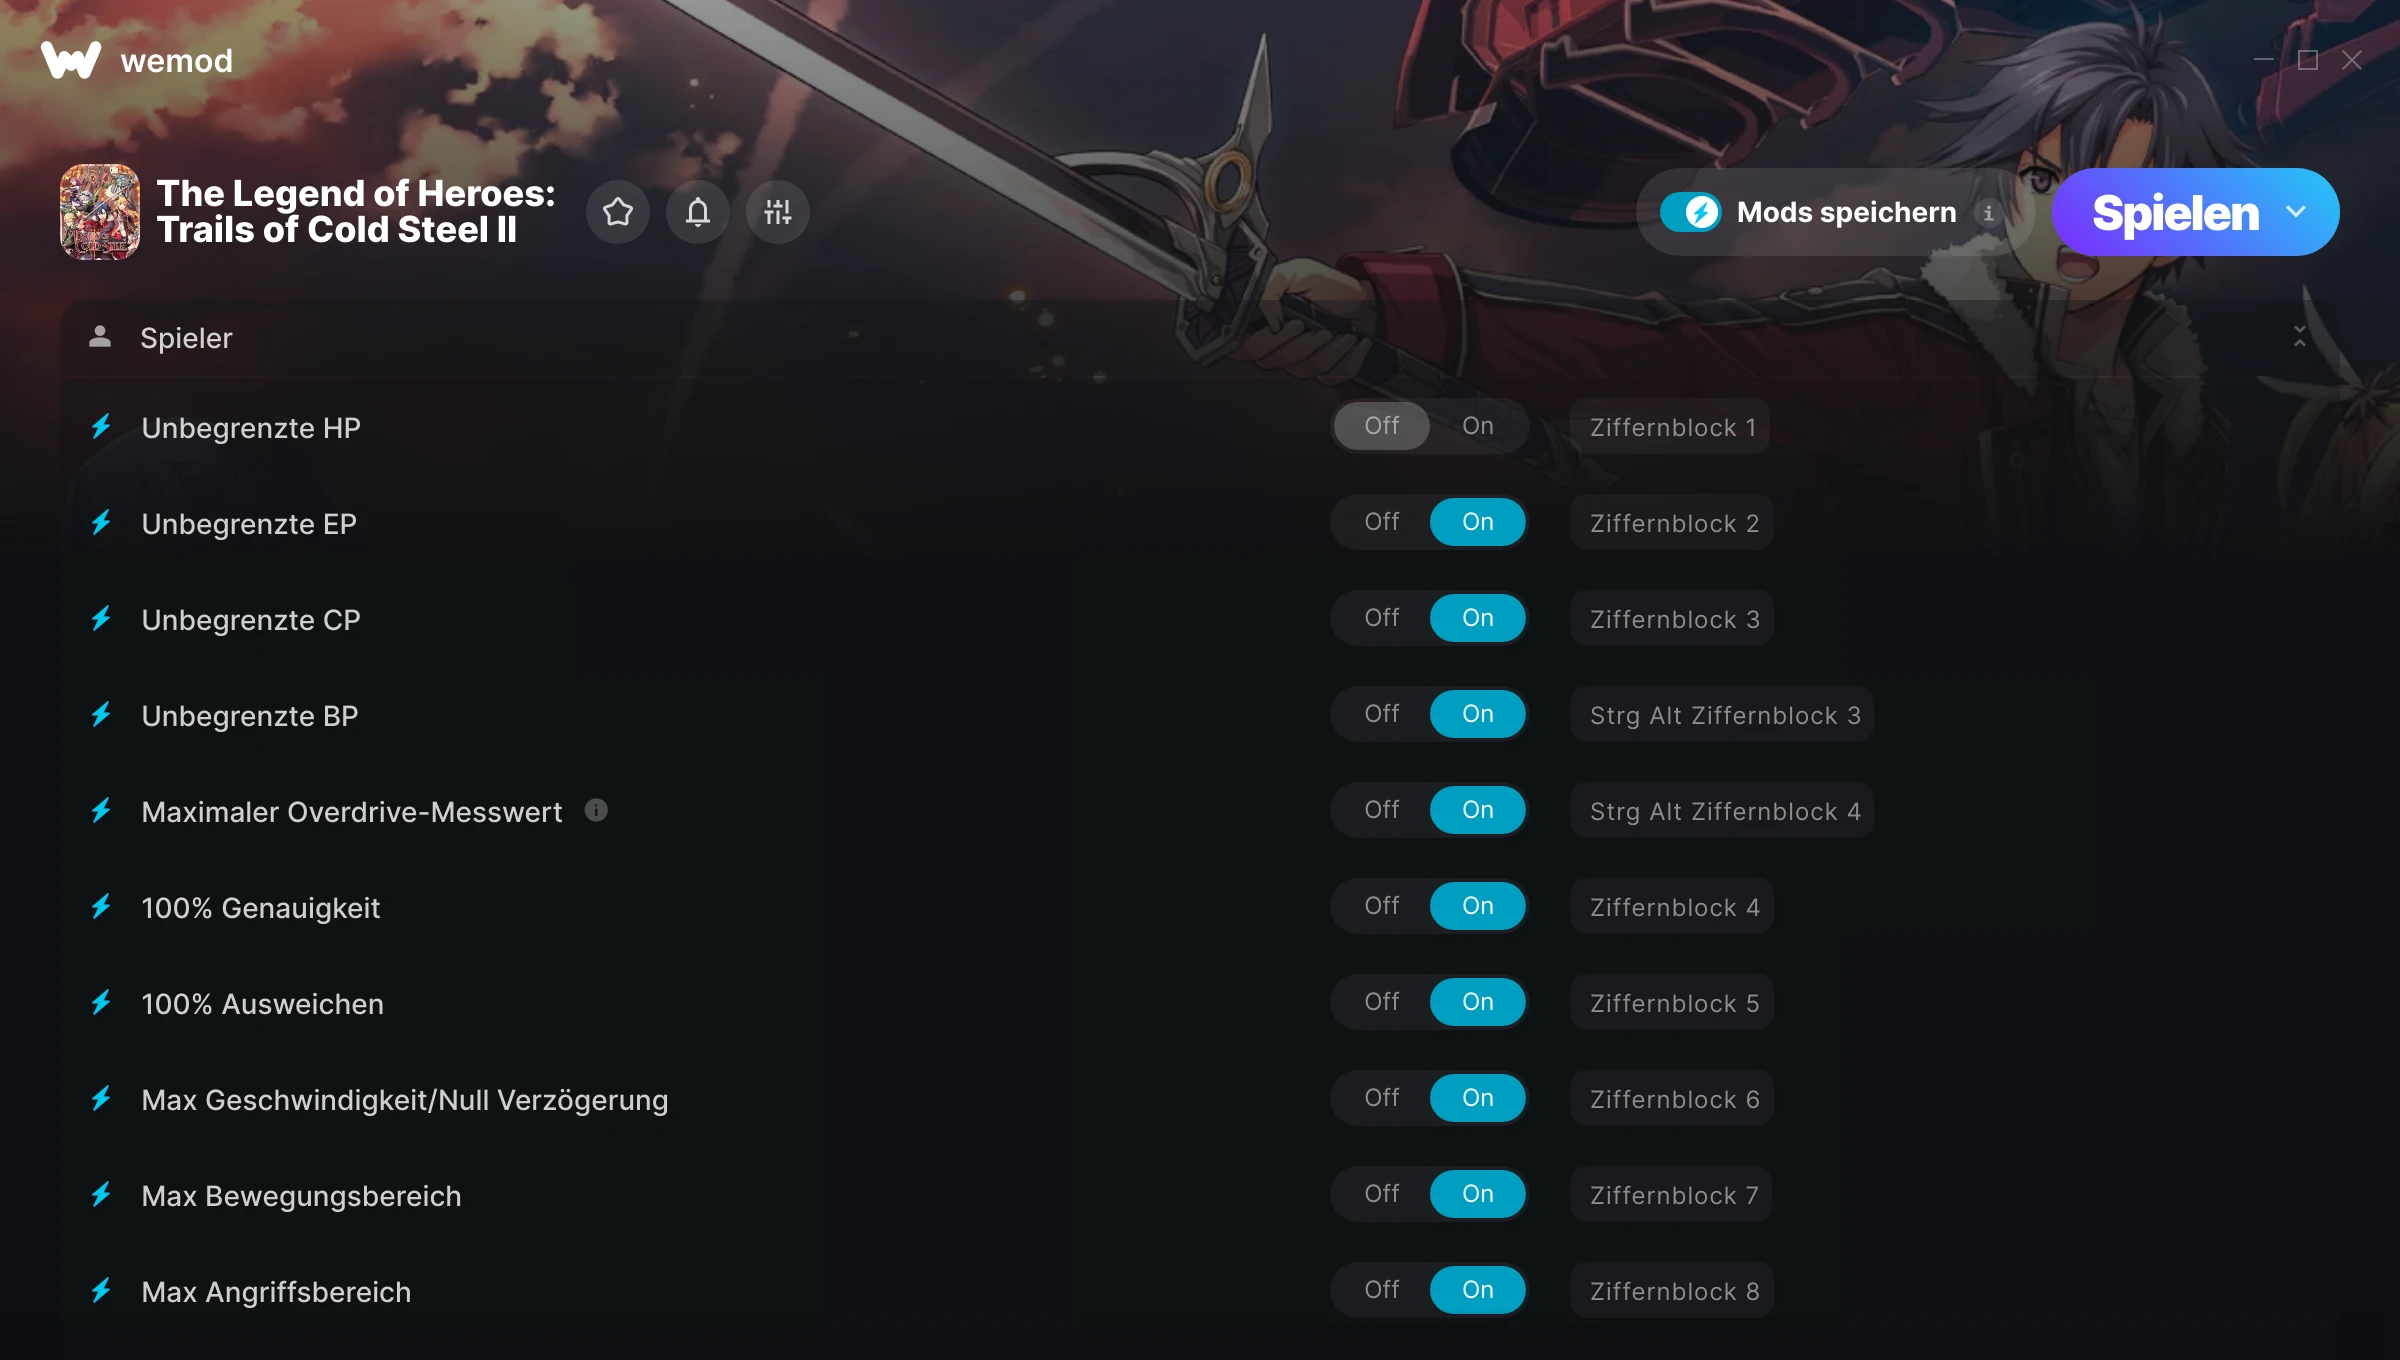This screenshot has height=1360, width=2400.
Task: Click lightning icon next to Unbegrenzte HP
Action: pos(101,427)
